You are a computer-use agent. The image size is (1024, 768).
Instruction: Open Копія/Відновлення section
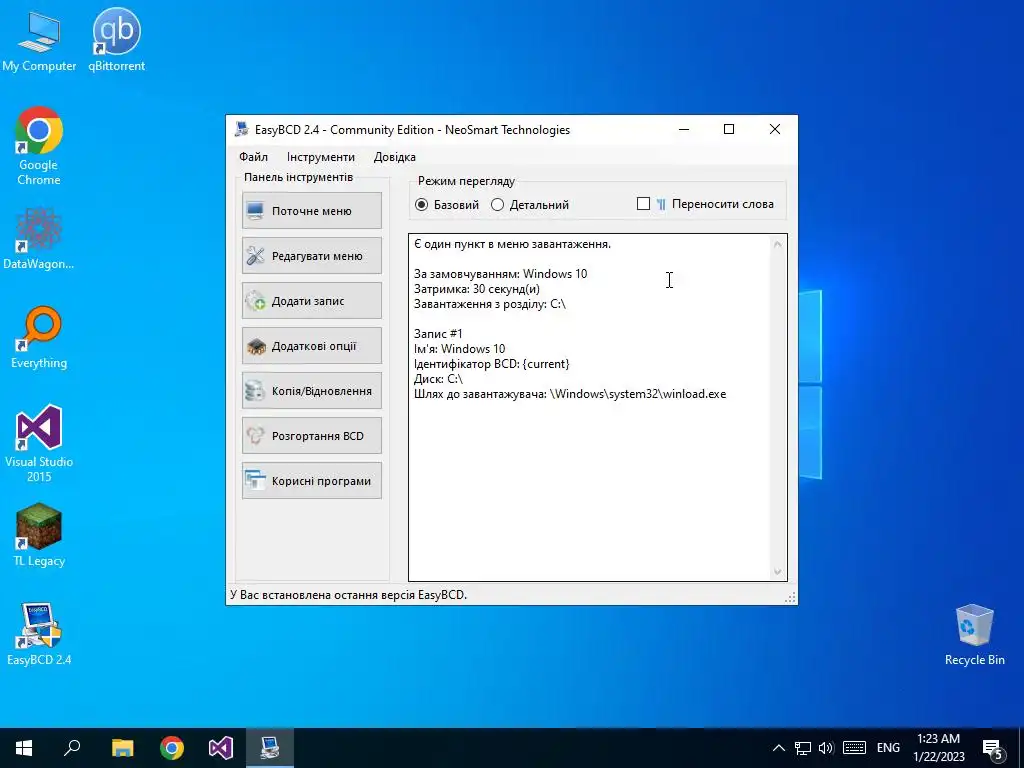tap(312, 391)
